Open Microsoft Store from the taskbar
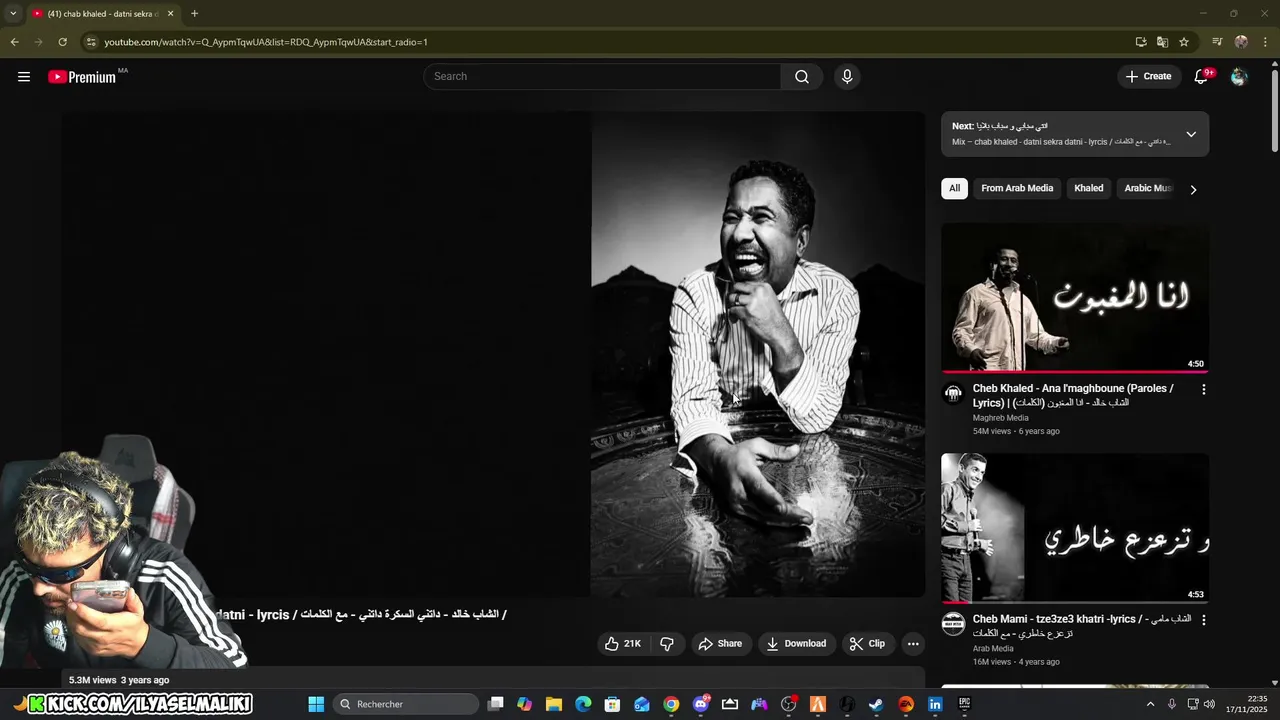 (612, 704)
